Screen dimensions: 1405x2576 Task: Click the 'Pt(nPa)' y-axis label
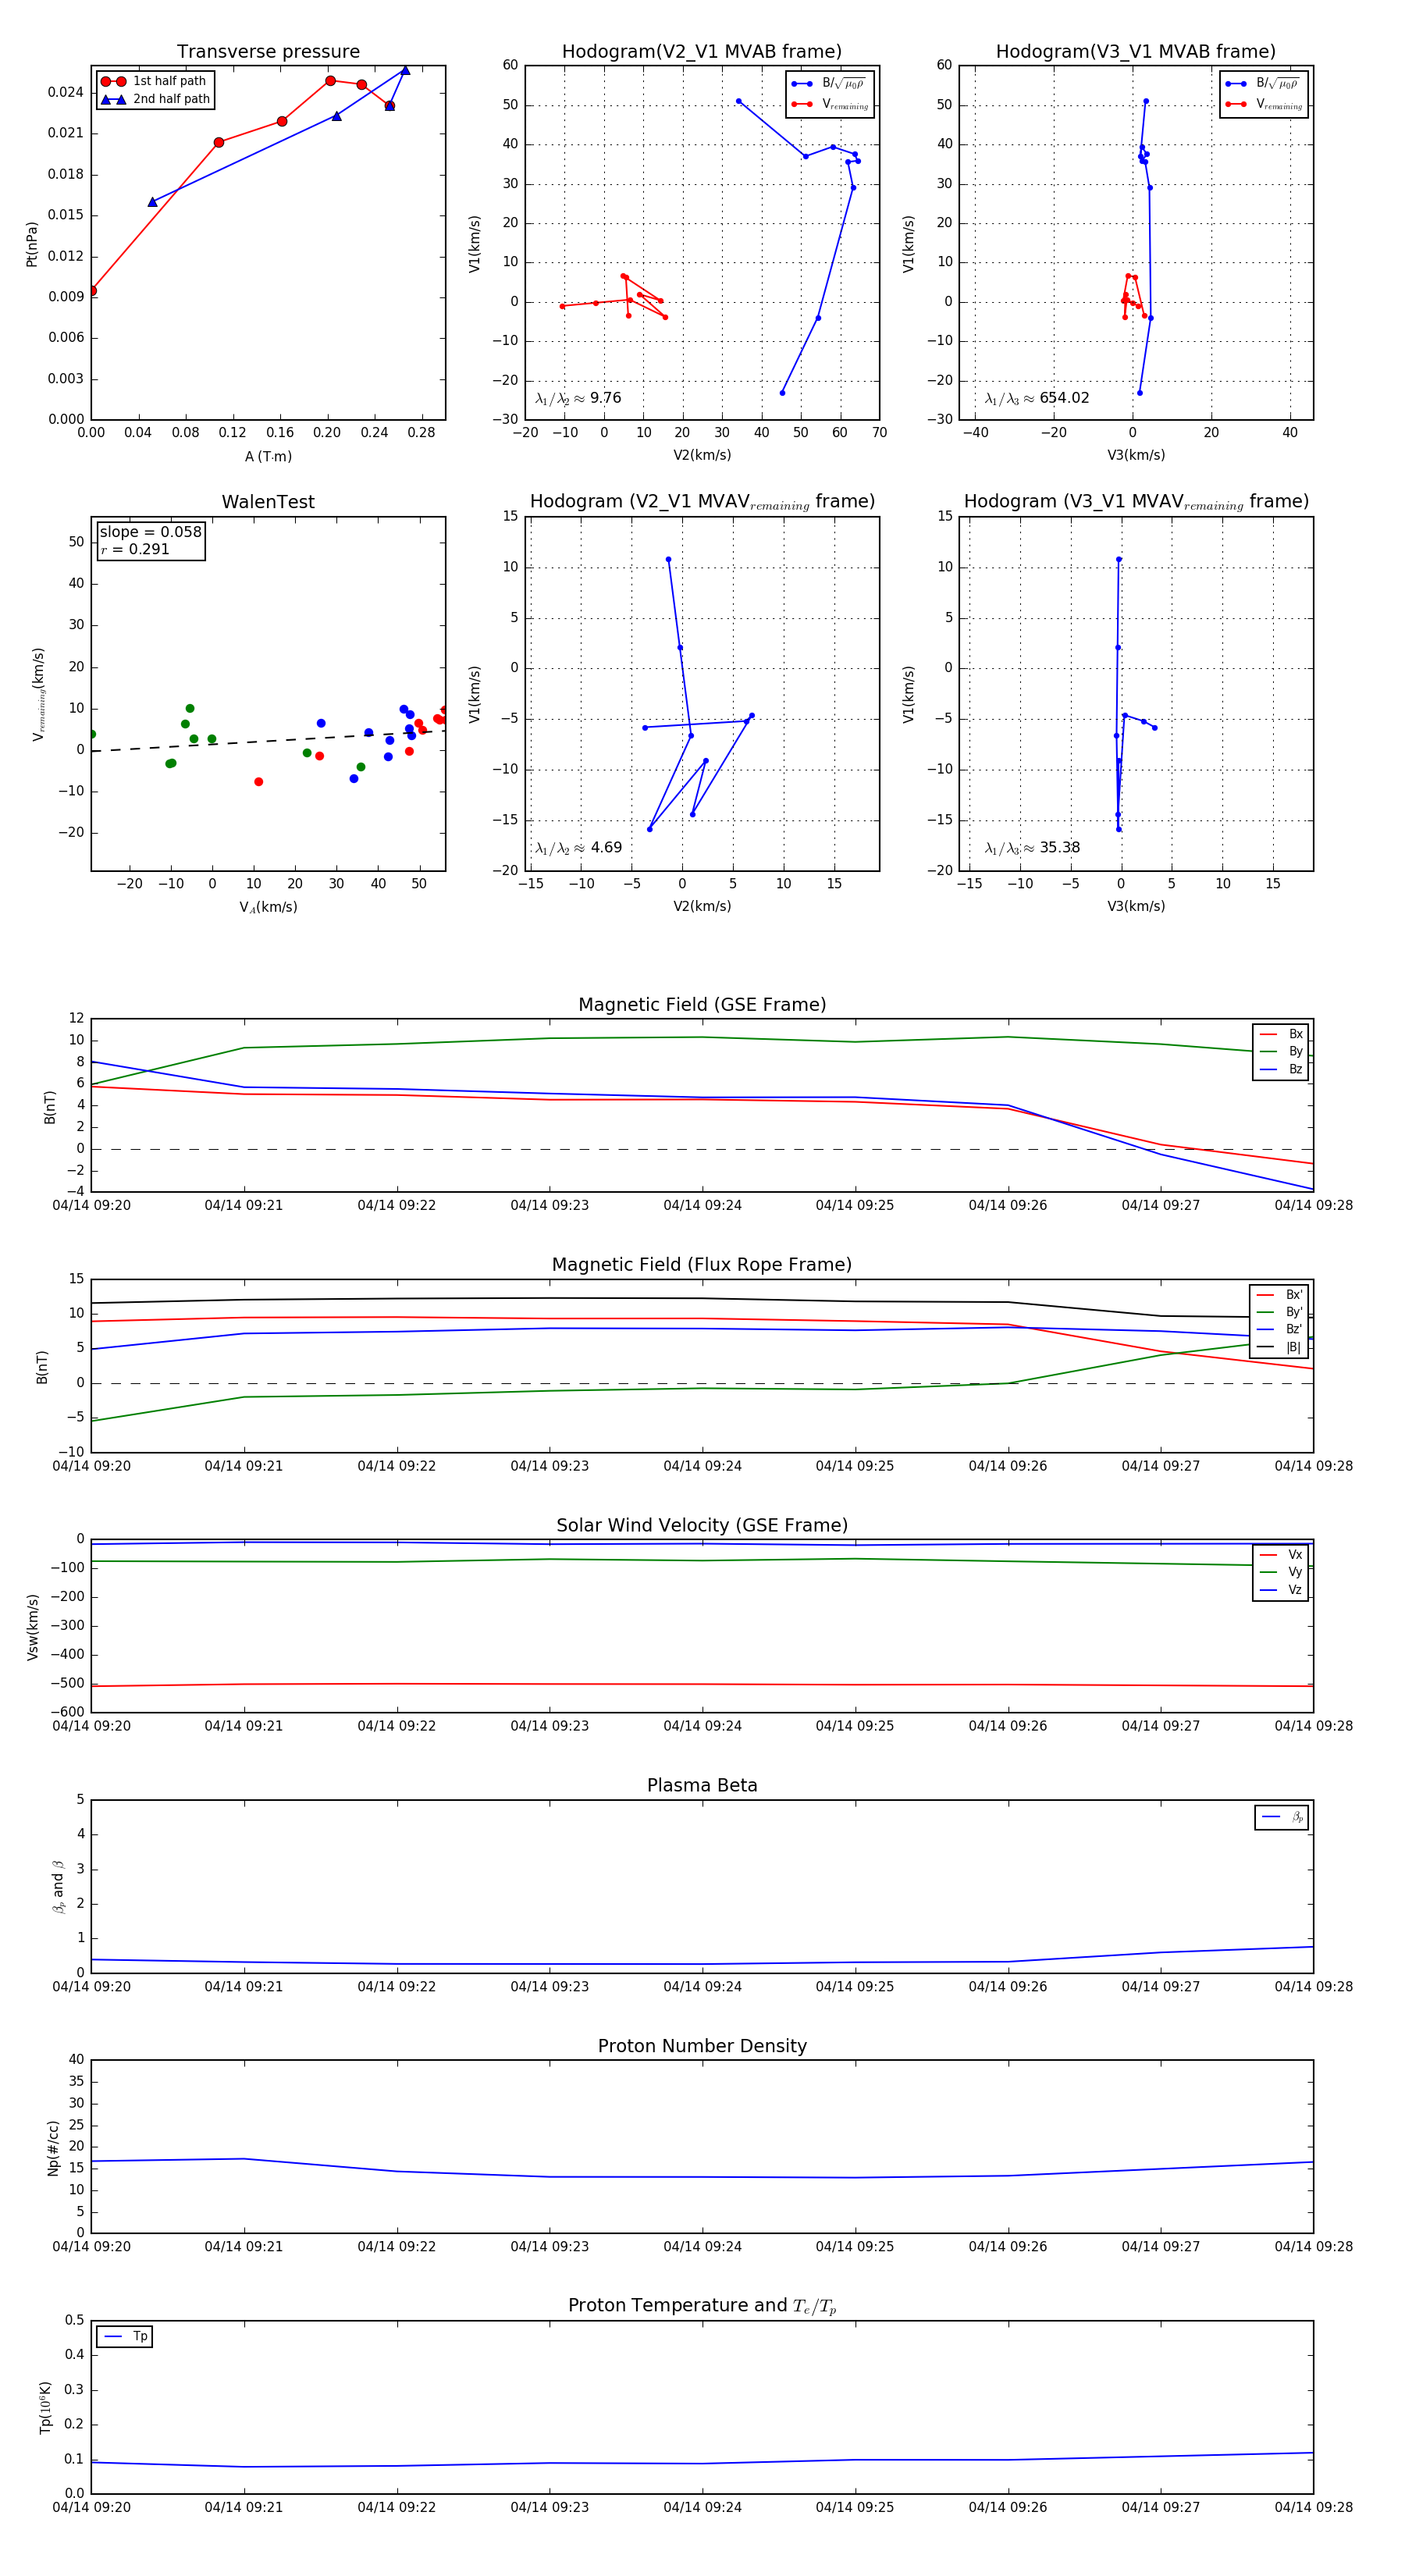click(31, 243)
